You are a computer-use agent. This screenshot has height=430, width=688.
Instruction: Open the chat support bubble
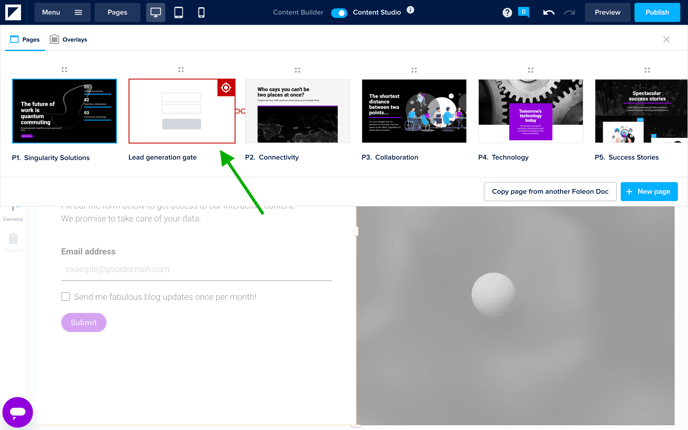[17, 411]
